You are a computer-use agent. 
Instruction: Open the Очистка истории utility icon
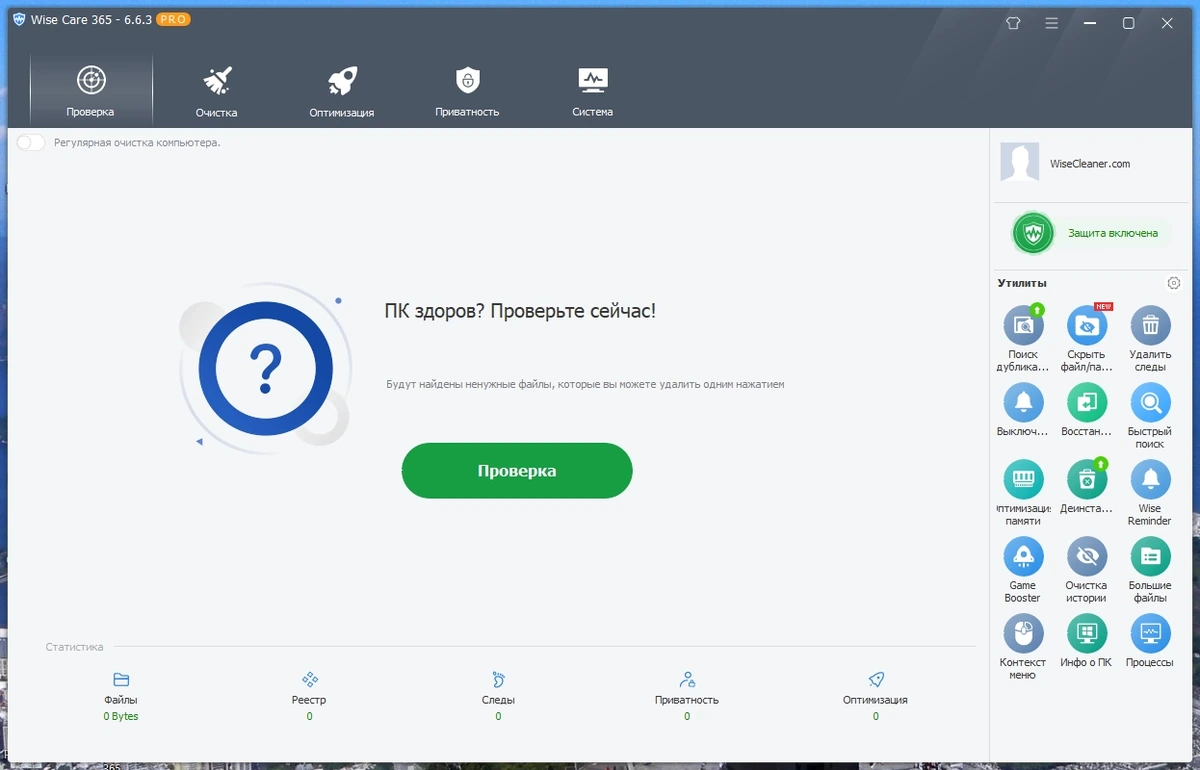[1087, 556]
